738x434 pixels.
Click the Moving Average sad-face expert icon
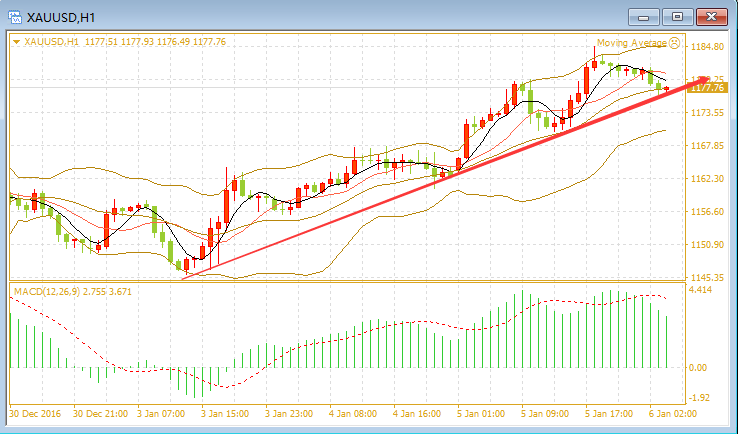(674, 43)
